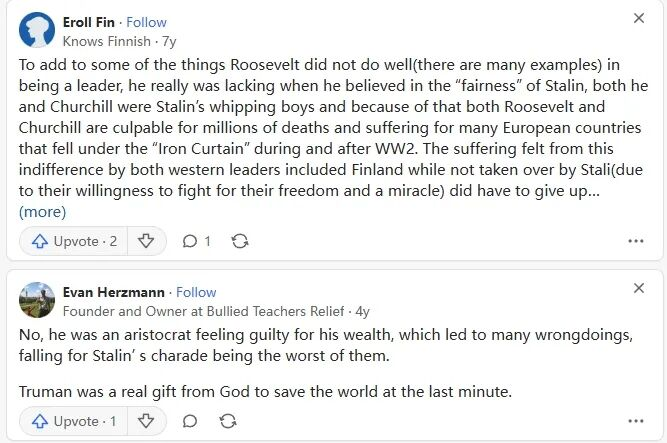Share Eroll Fin's answer via reshare icon

pos(240,241)
